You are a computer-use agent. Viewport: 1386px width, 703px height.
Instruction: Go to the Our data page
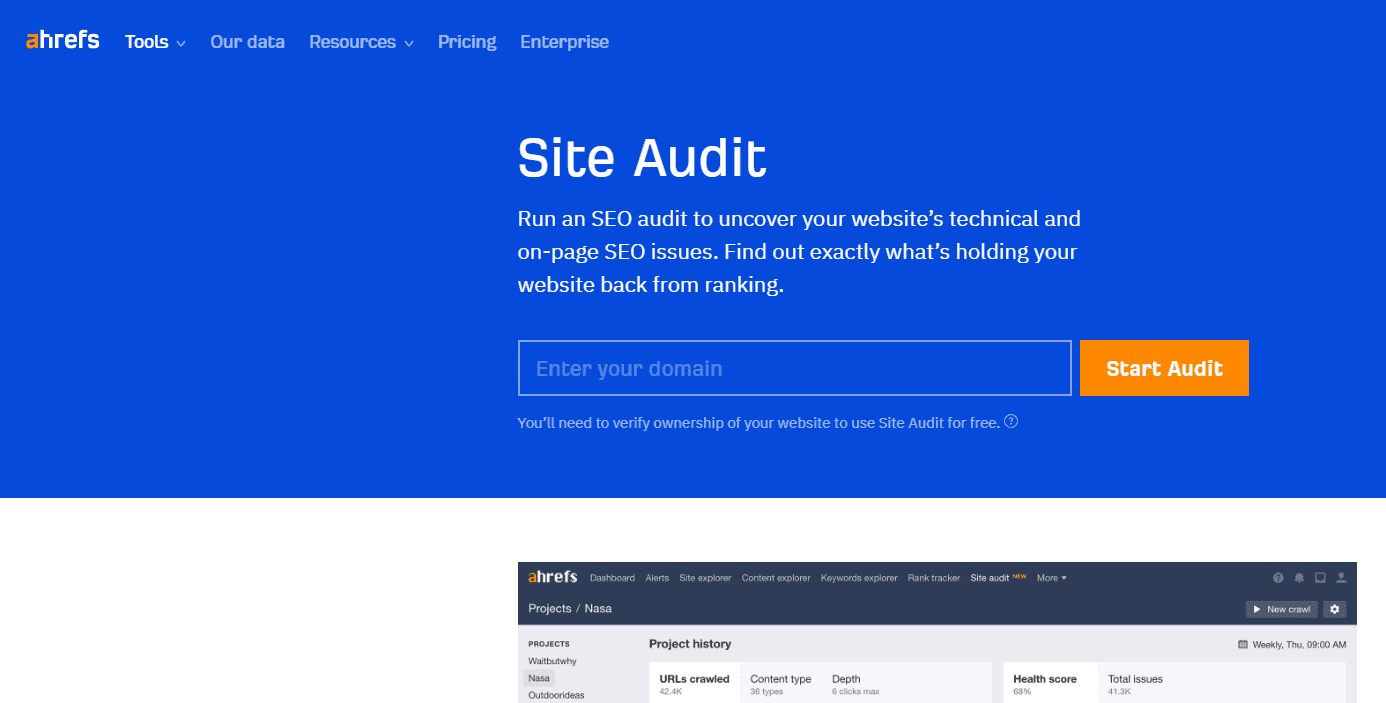coord(247,42)
